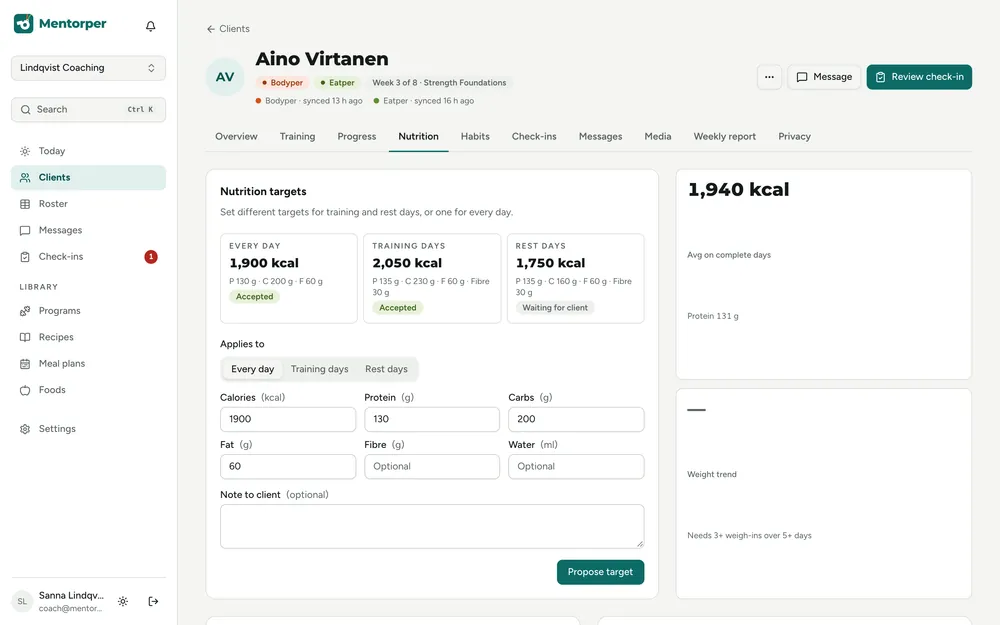Click the Eatper synced 16 h ago status
Screen dimensions: 1000x625
(423, 101)
